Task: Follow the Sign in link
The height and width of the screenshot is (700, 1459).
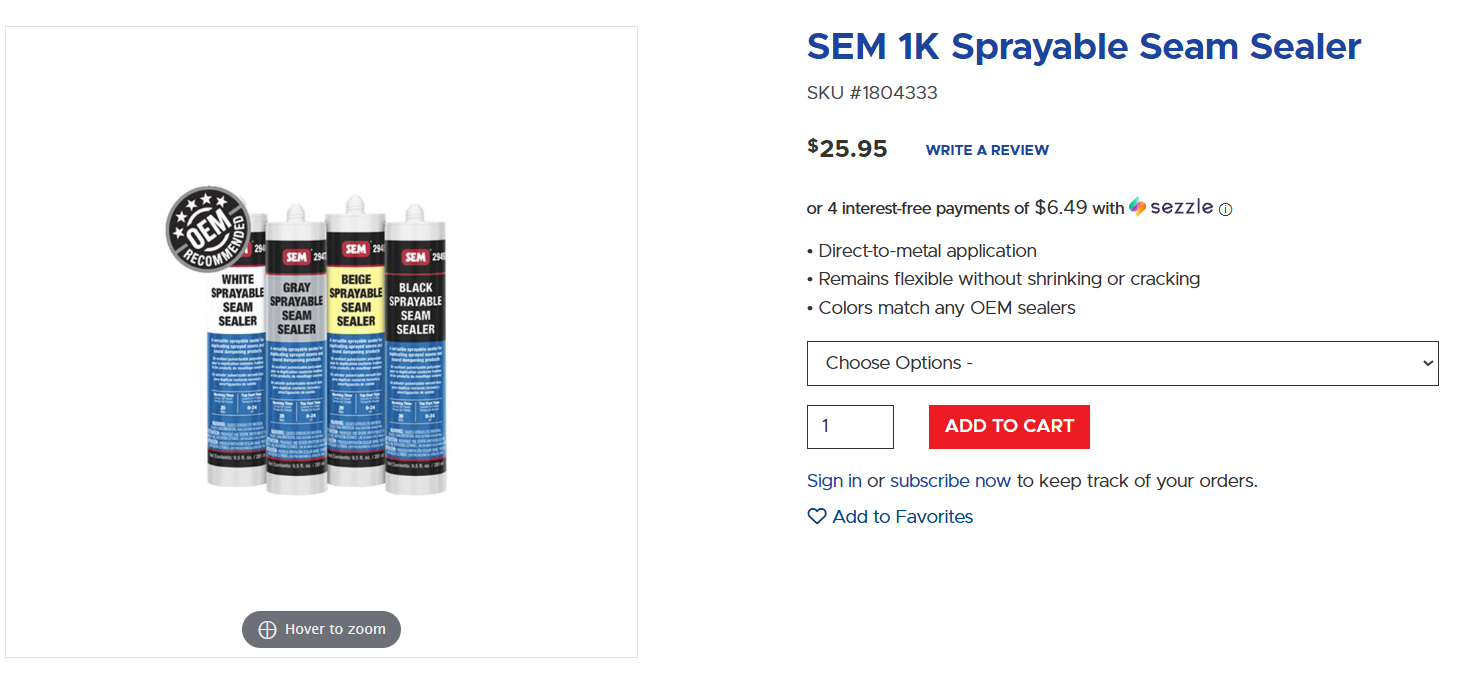Action: click(x=834, y=481)
